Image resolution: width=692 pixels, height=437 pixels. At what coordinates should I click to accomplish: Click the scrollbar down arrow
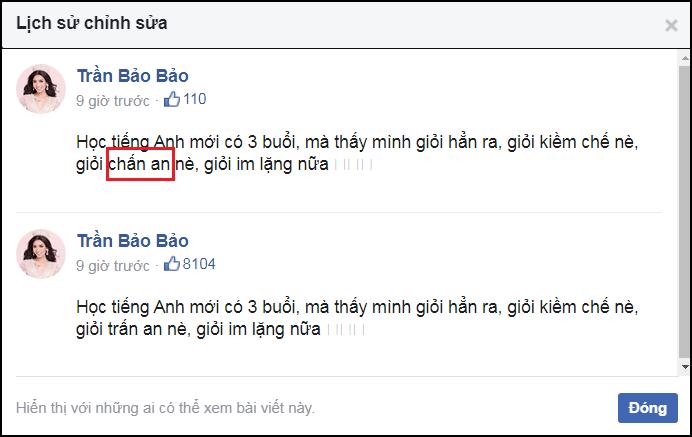point(684,367)
